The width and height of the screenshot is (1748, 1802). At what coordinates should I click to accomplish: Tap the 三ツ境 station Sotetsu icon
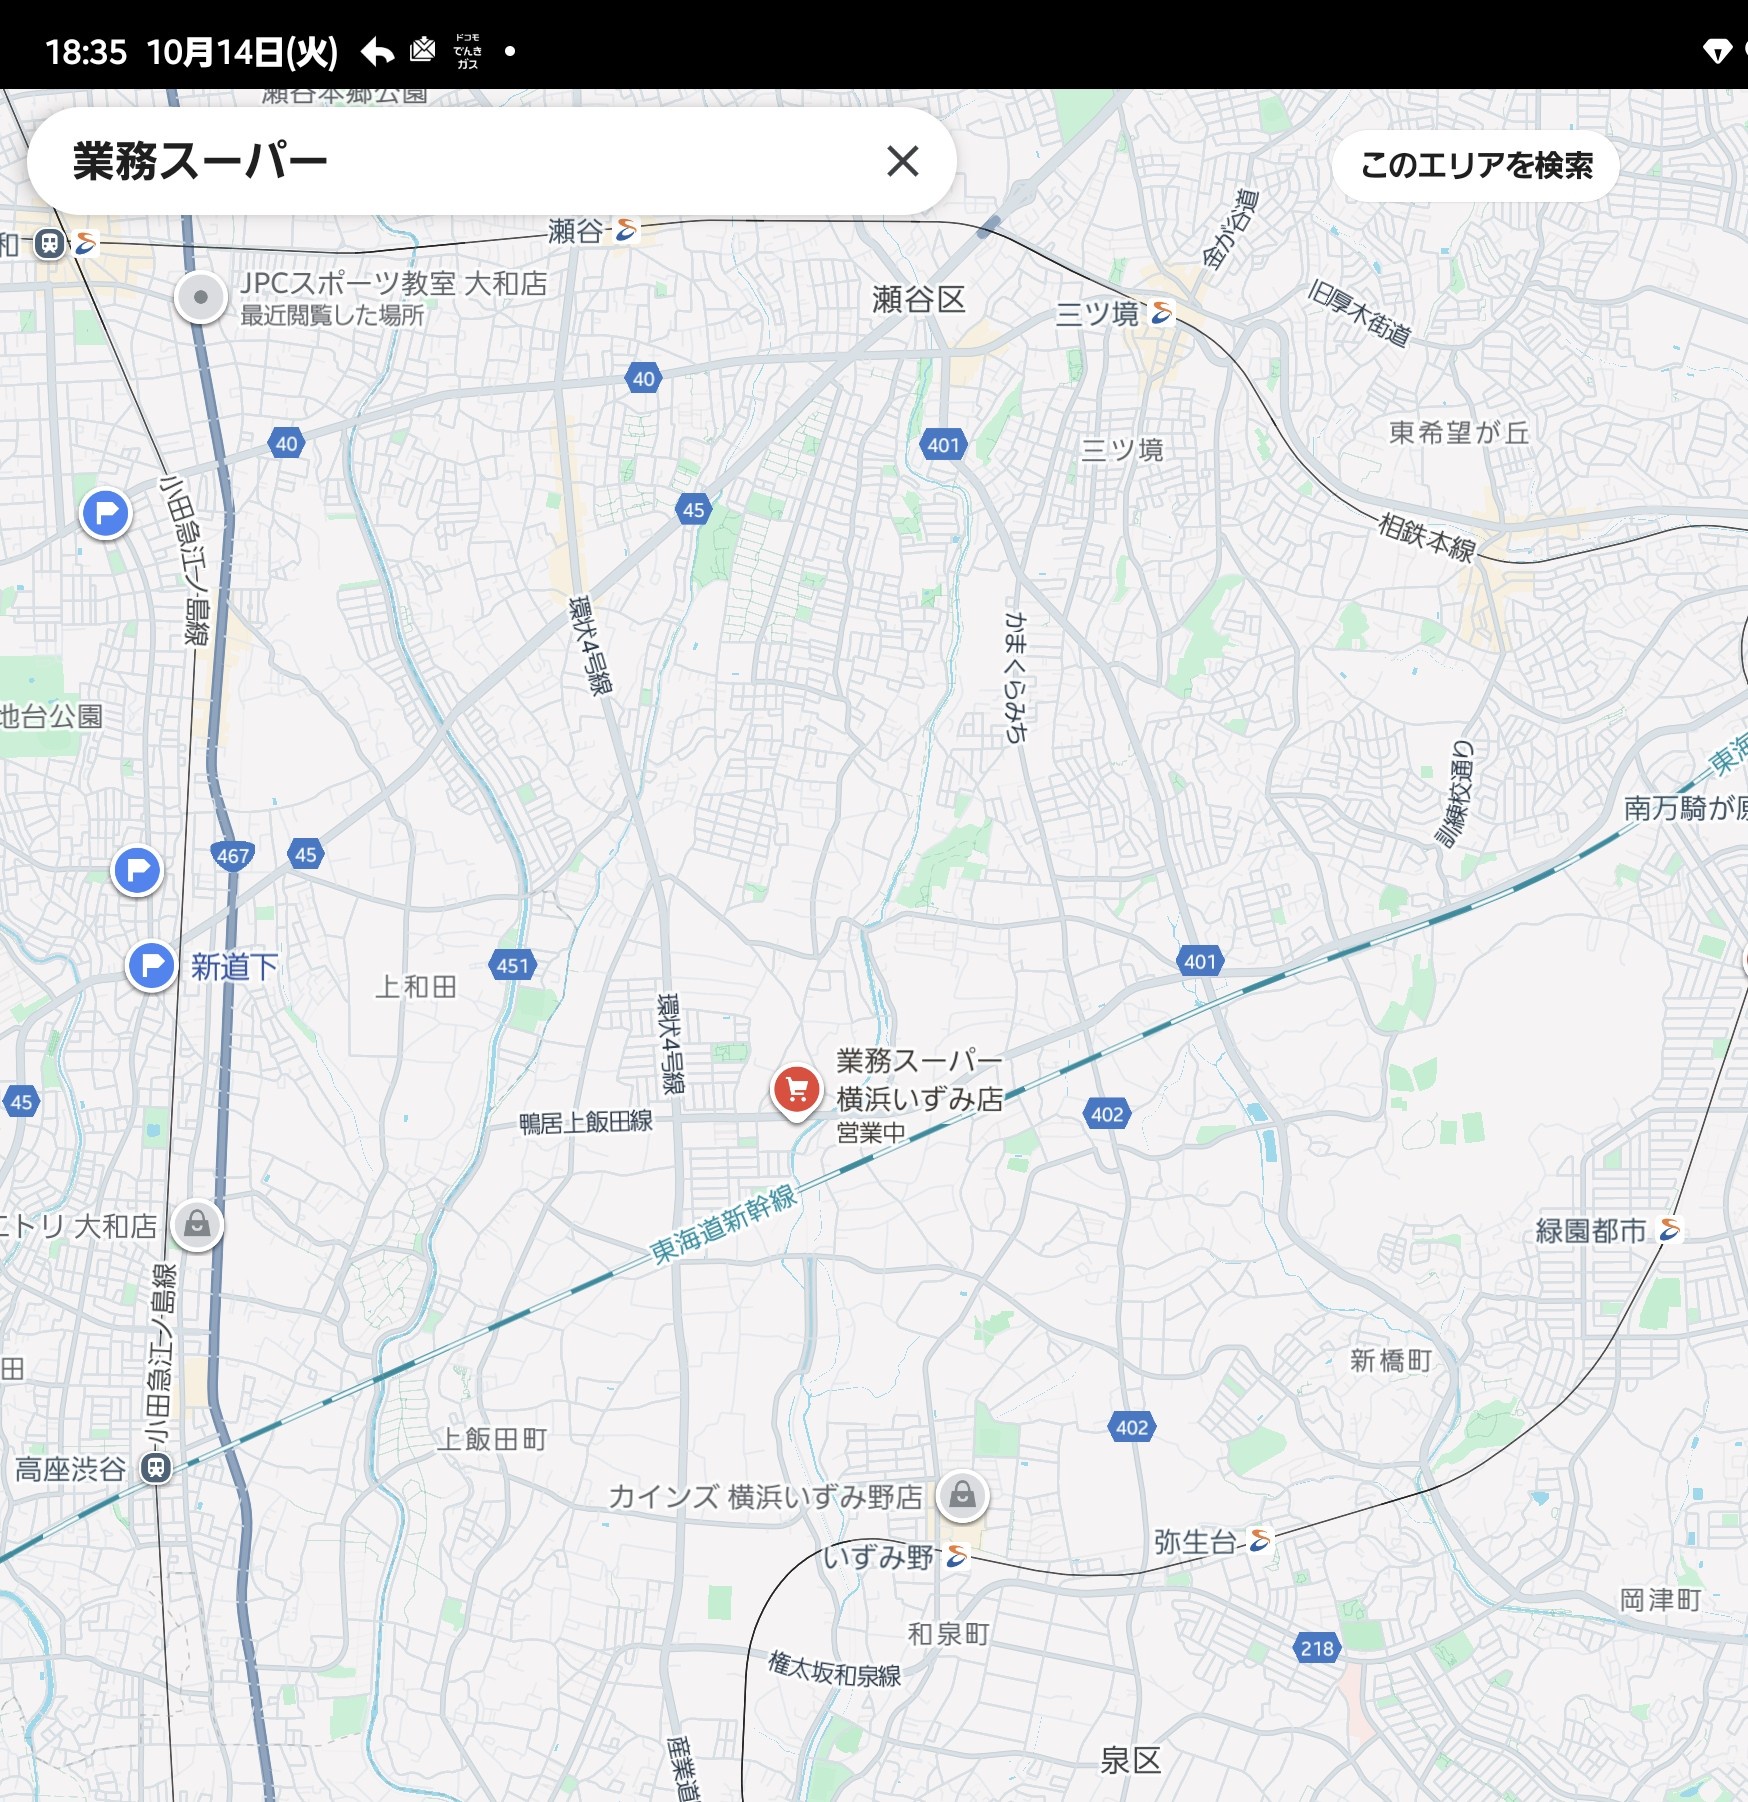click(x=1161, y=313)
